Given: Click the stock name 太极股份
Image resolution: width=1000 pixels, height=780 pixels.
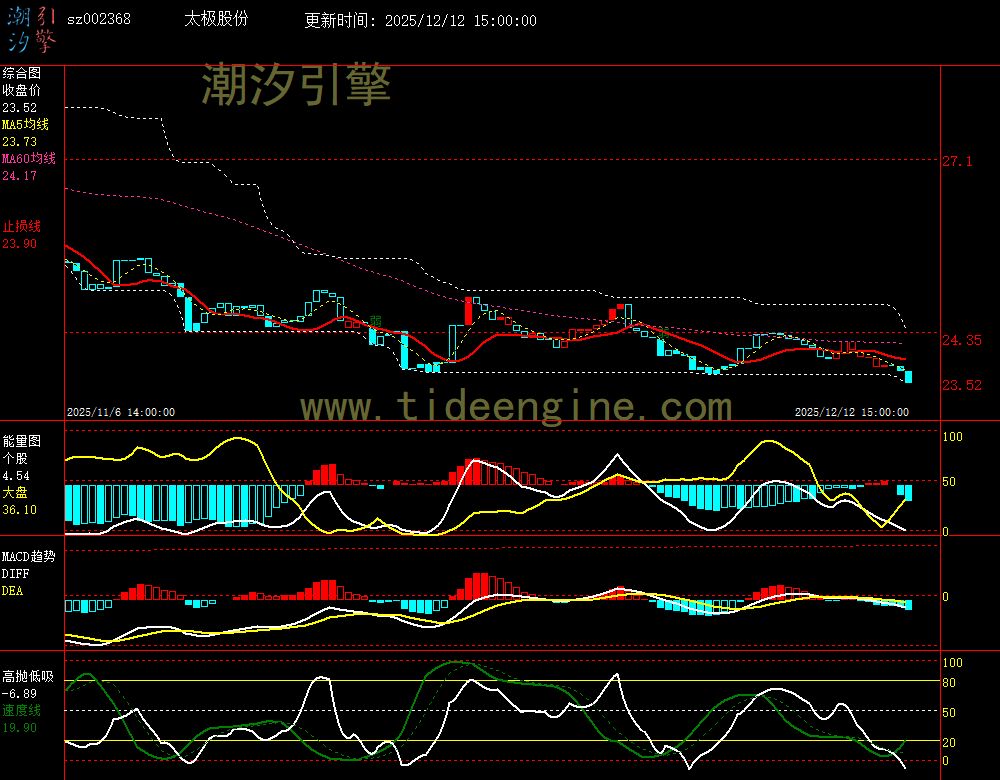Looking at the screenshot, I should (x=216, y=20).
